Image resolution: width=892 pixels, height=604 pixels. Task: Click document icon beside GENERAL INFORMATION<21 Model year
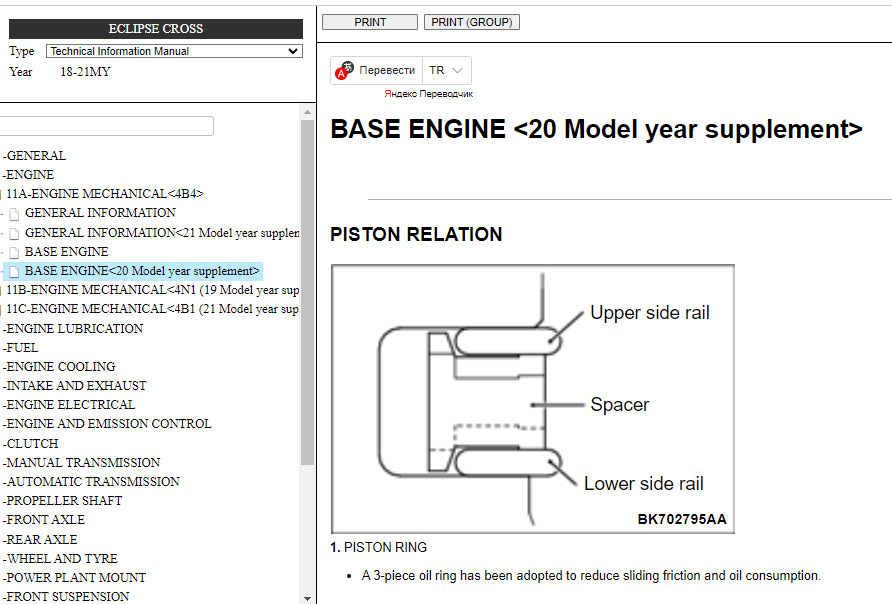(x=14, y=234)
